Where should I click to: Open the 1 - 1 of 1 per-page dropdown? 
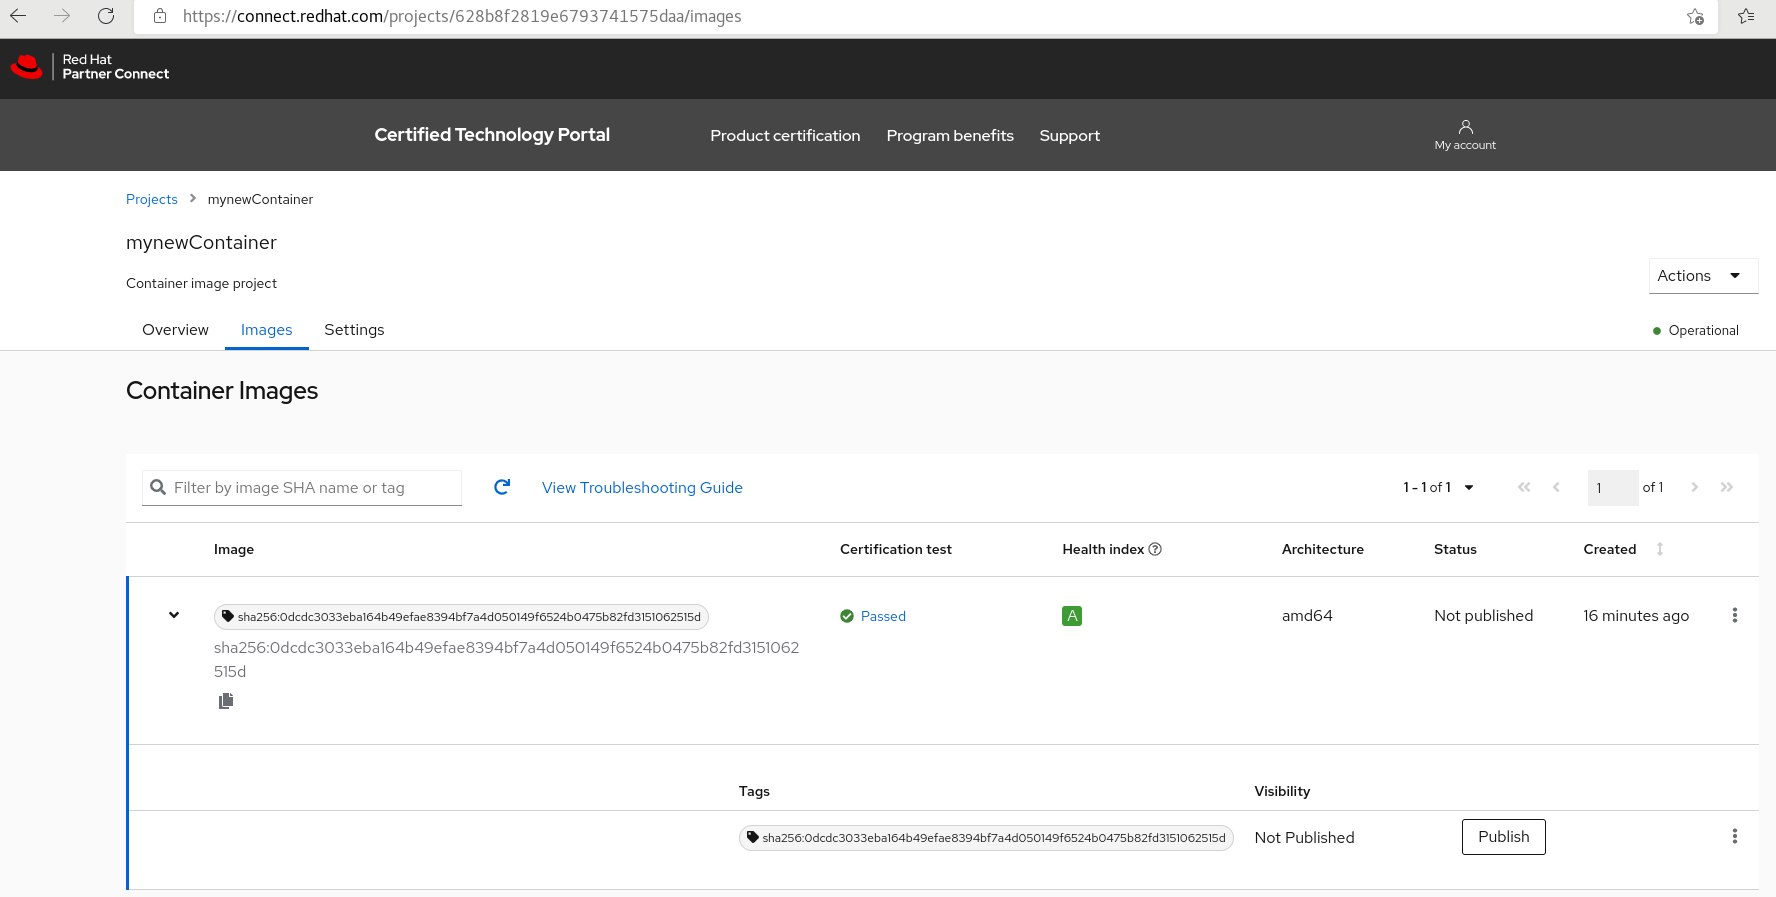coord(1438,487)
